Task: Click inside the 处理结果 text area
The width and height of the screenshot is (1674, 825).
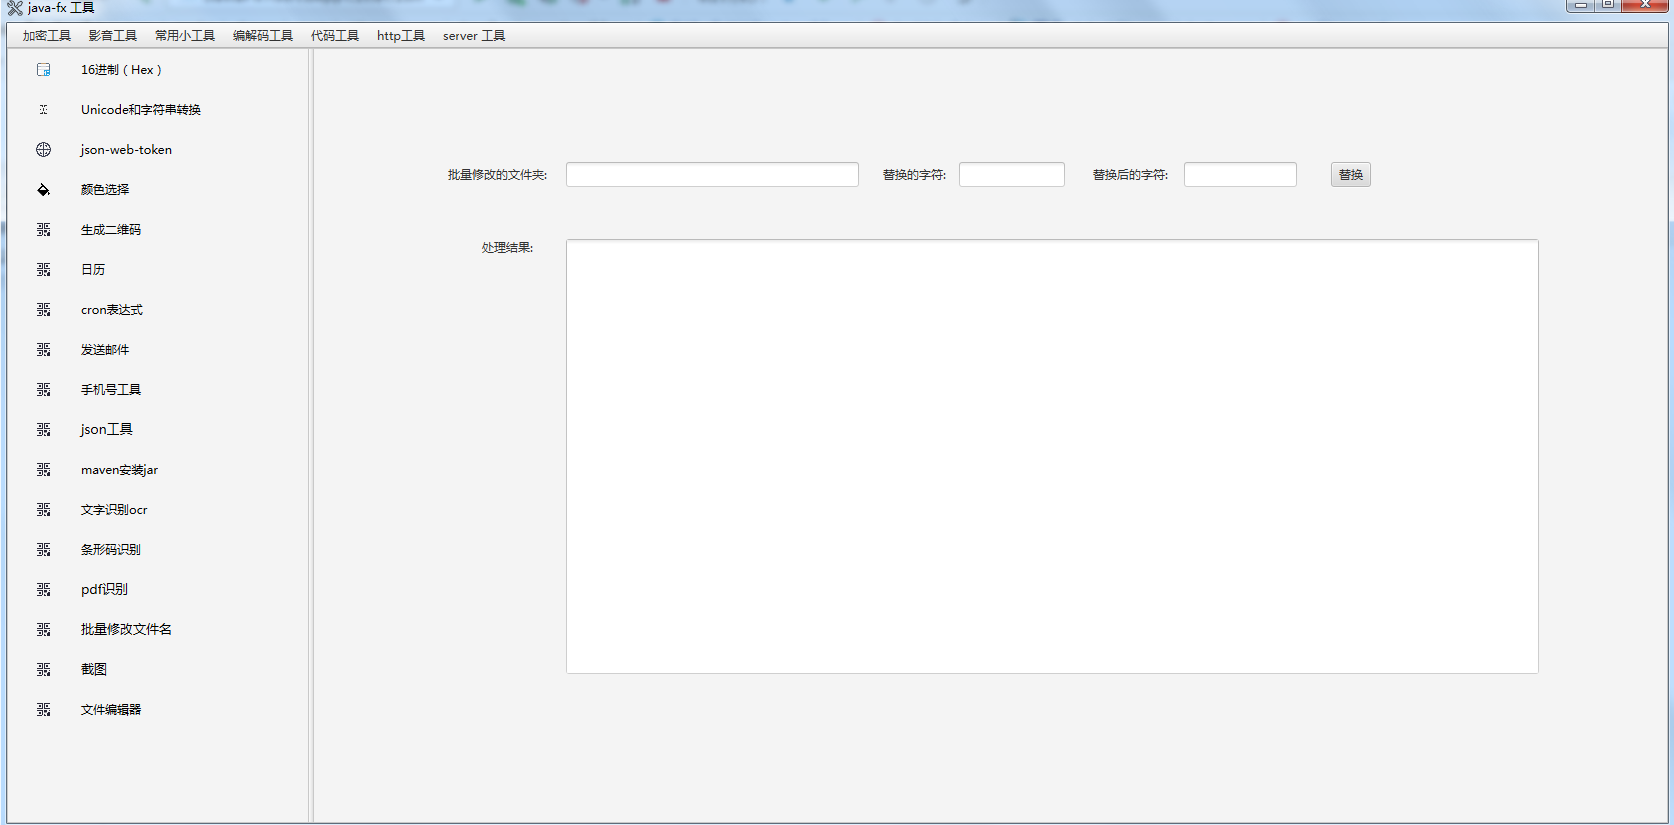Action: click(x=1052, y=456)
